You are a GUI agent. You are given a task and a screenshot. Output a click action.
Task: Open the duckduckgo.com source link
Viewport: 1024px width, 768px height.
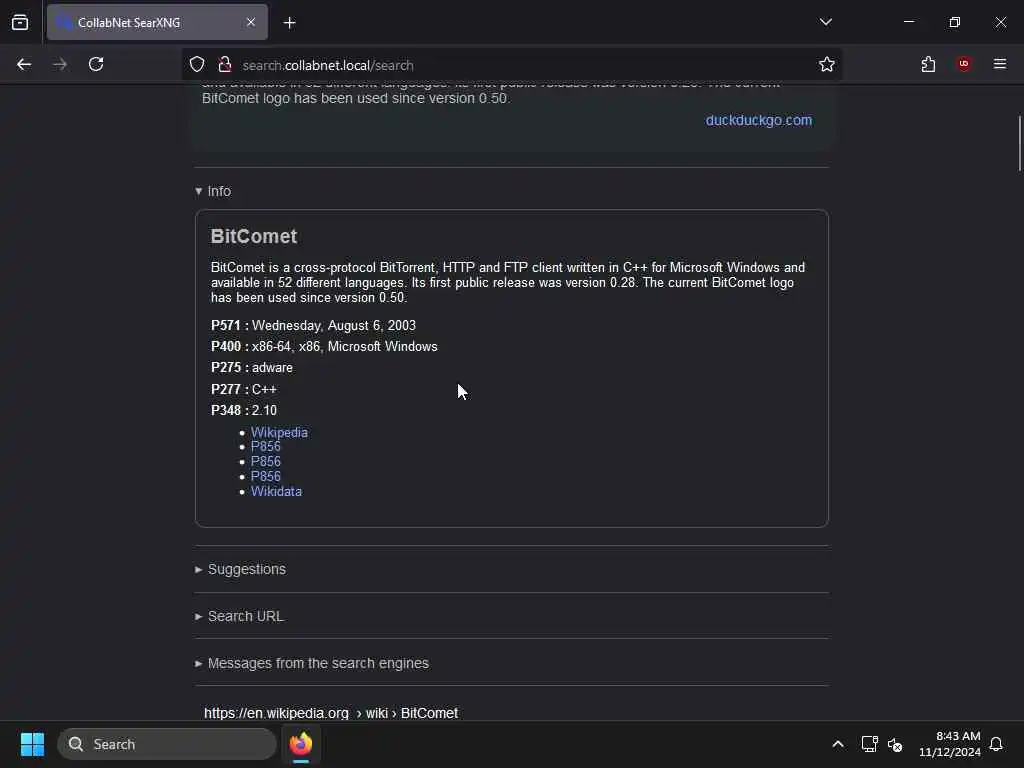pyautogui.click(x=759, y=120)
